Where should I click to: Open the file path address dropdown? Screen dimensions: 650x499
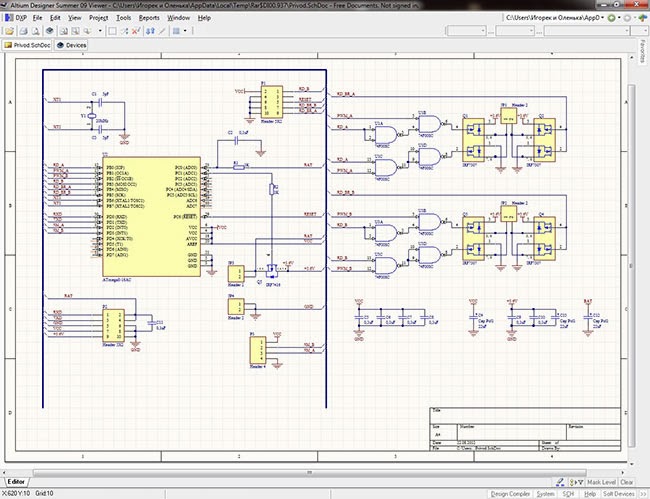coord(602,18)
